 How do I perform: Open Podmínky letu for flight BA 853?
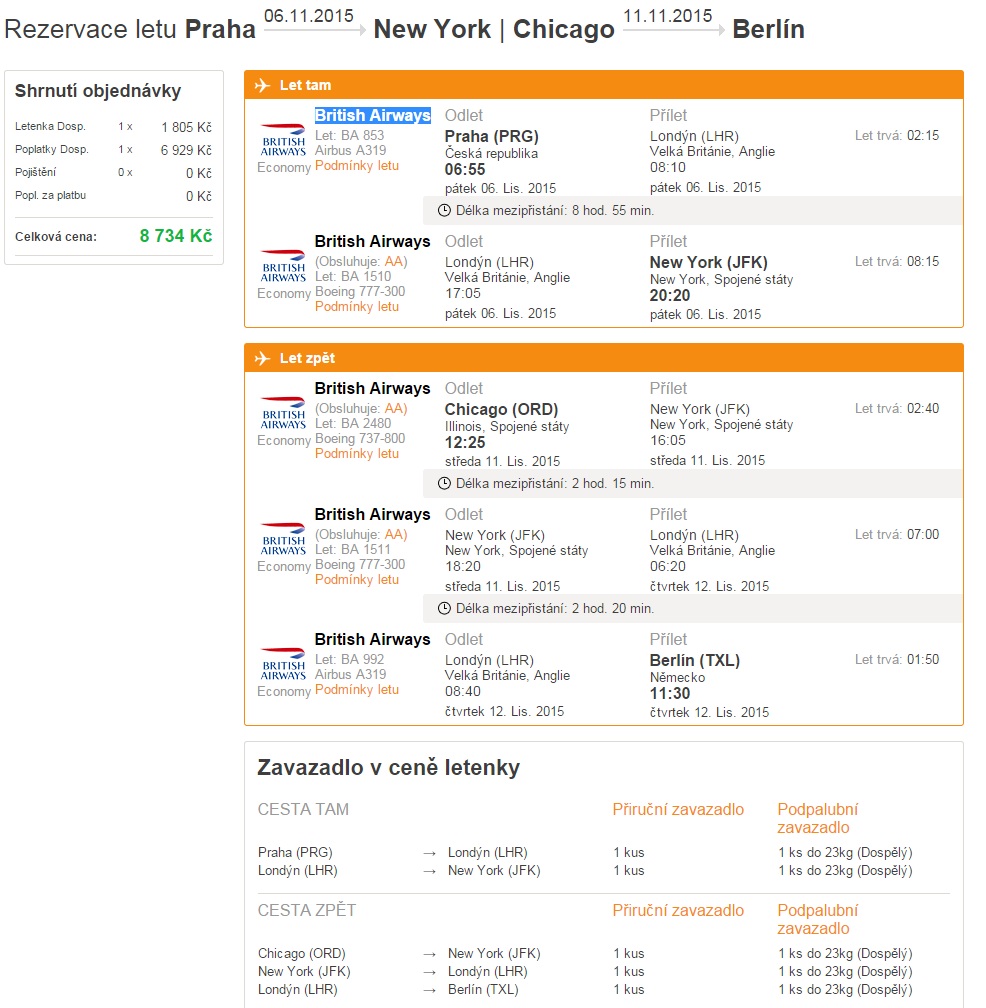click(357, 166)
